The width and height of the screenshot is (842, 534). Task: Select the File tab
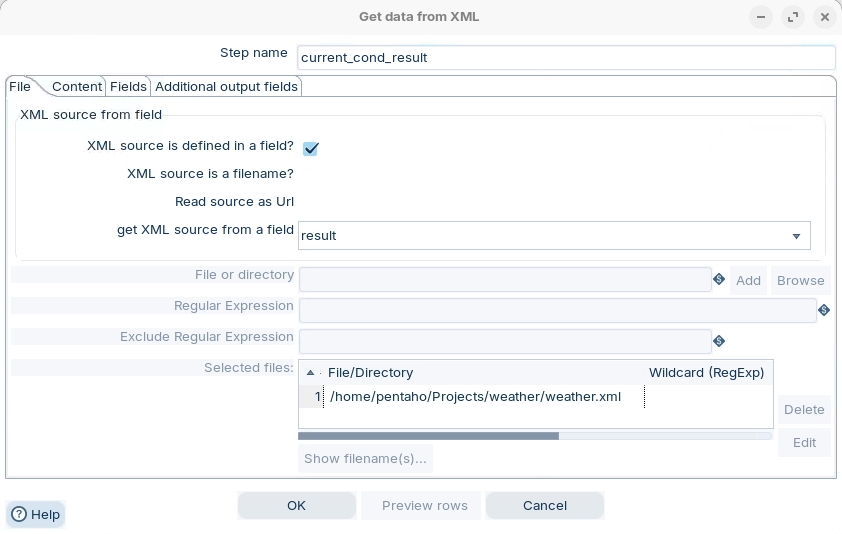point(20,87)
